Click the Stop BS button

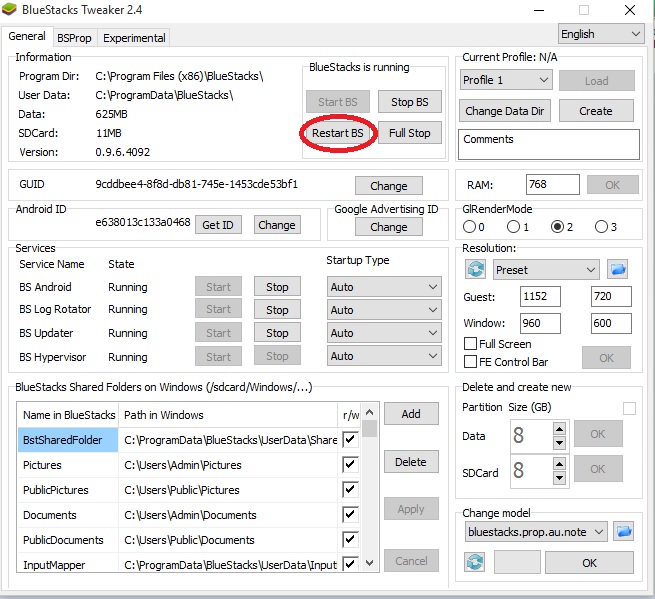point(410,102)
